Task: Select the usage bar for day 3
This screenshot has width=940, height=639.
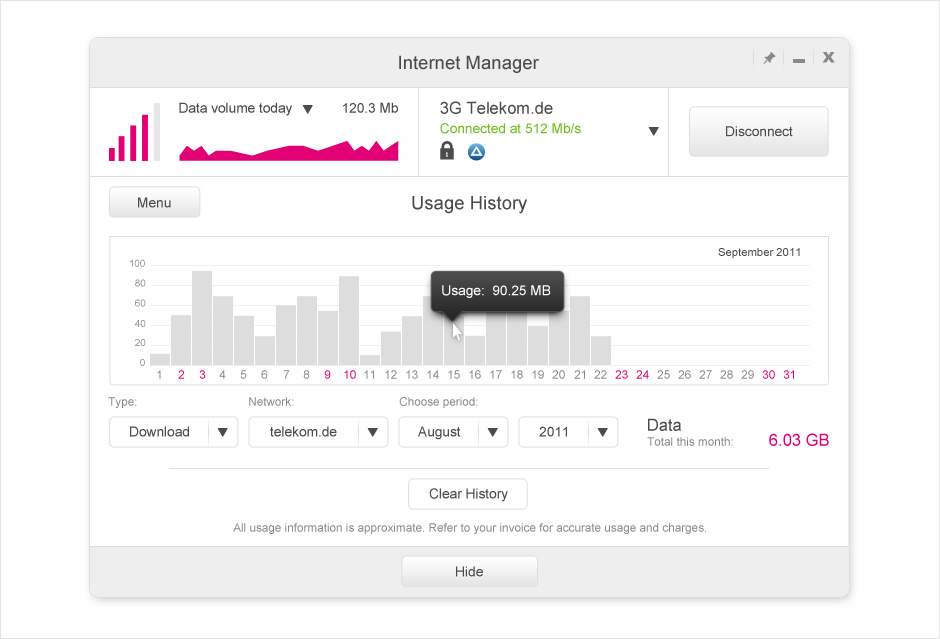Action: coord(202,318)
